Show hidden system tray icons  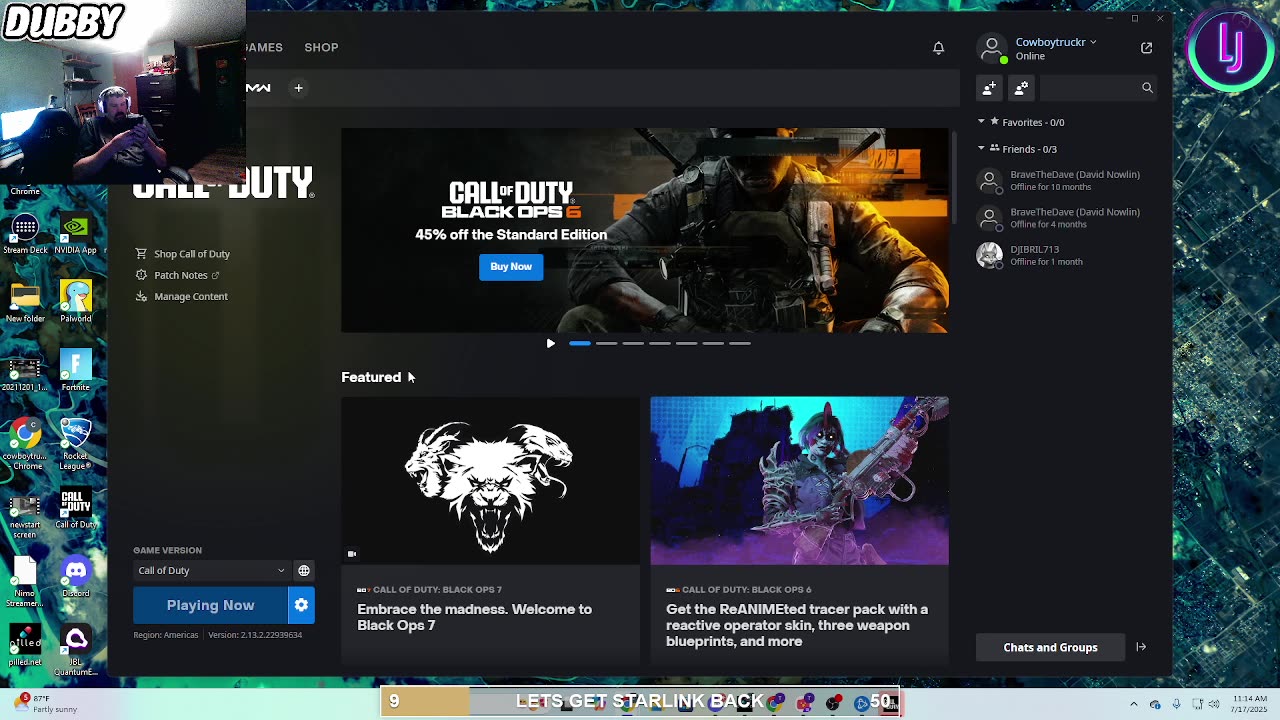pyautogui.click(x=1133, y=704)
